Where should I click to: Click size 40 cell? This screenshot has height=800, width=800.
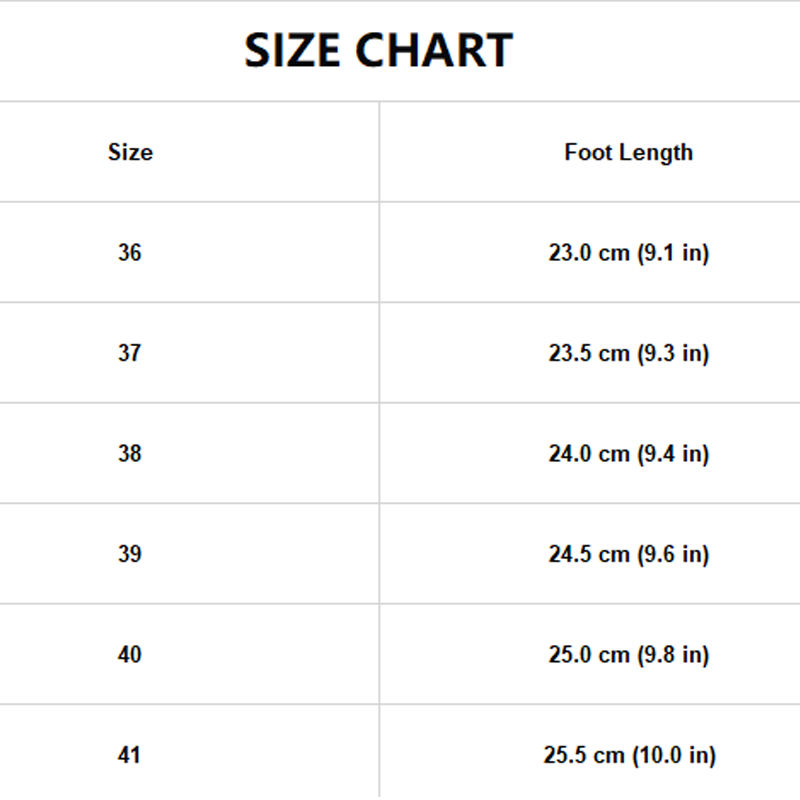tap(130, 655)
